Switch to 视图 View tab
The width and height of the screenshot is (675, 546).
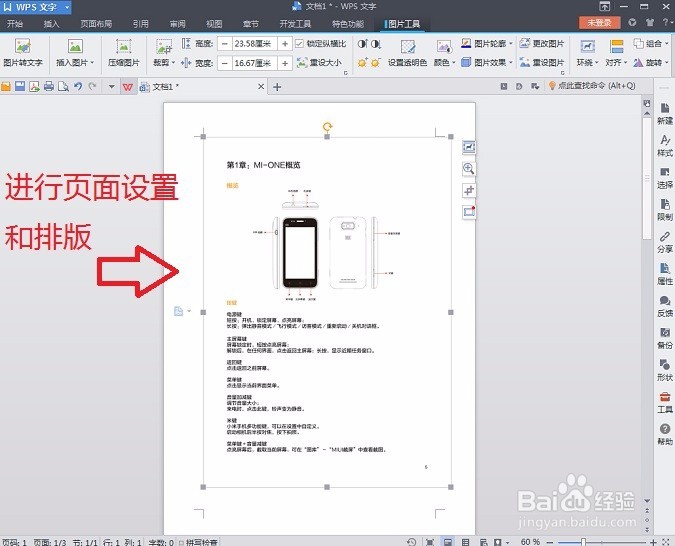pyautogui.click(x=214, y=24)
